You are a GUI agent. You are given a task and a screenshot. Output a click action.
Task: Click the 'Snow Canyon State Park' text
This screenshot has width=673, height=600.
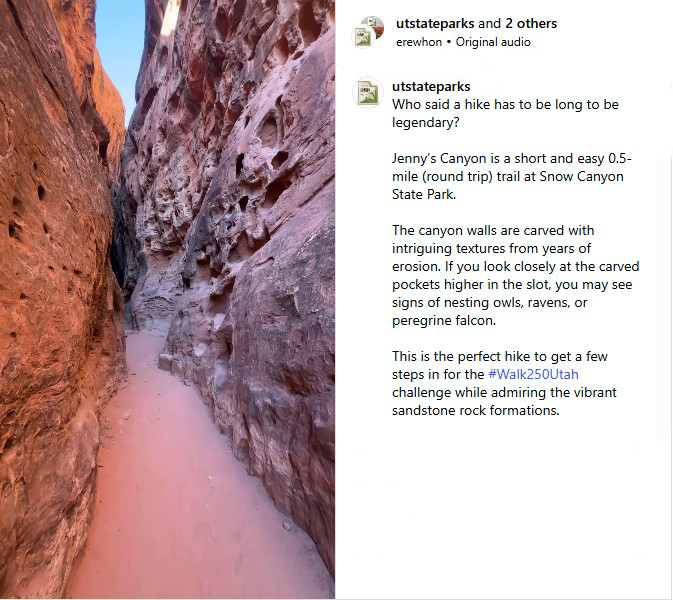[508, 185]
